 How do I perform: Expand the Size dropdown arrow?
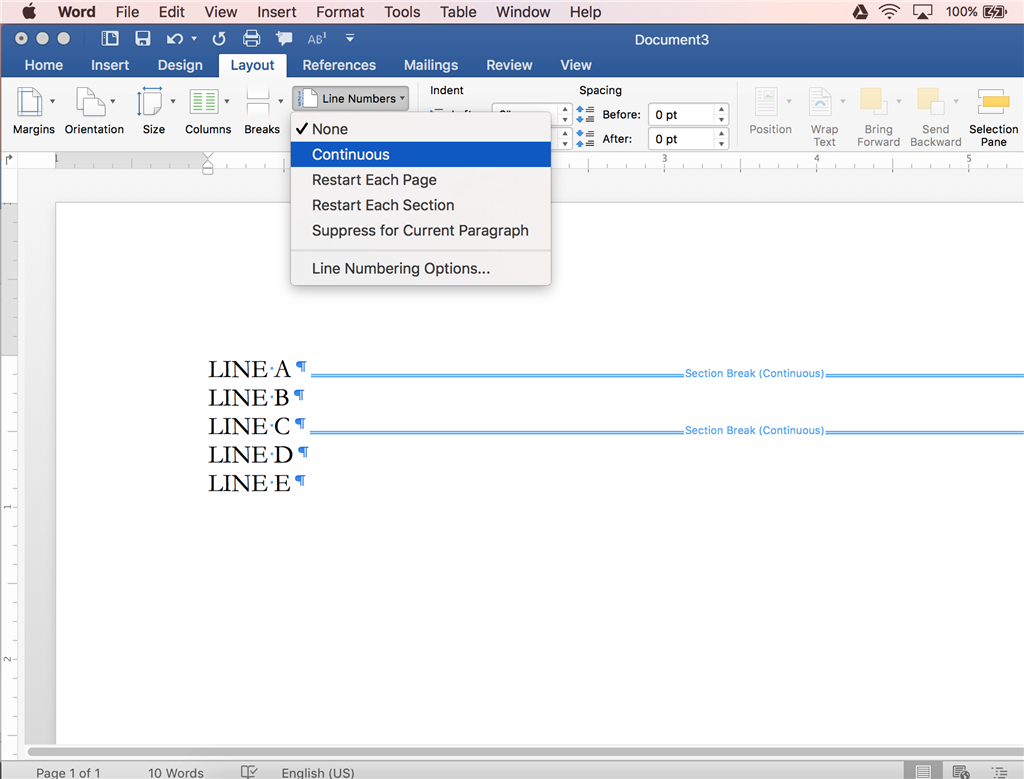(172, 101)
